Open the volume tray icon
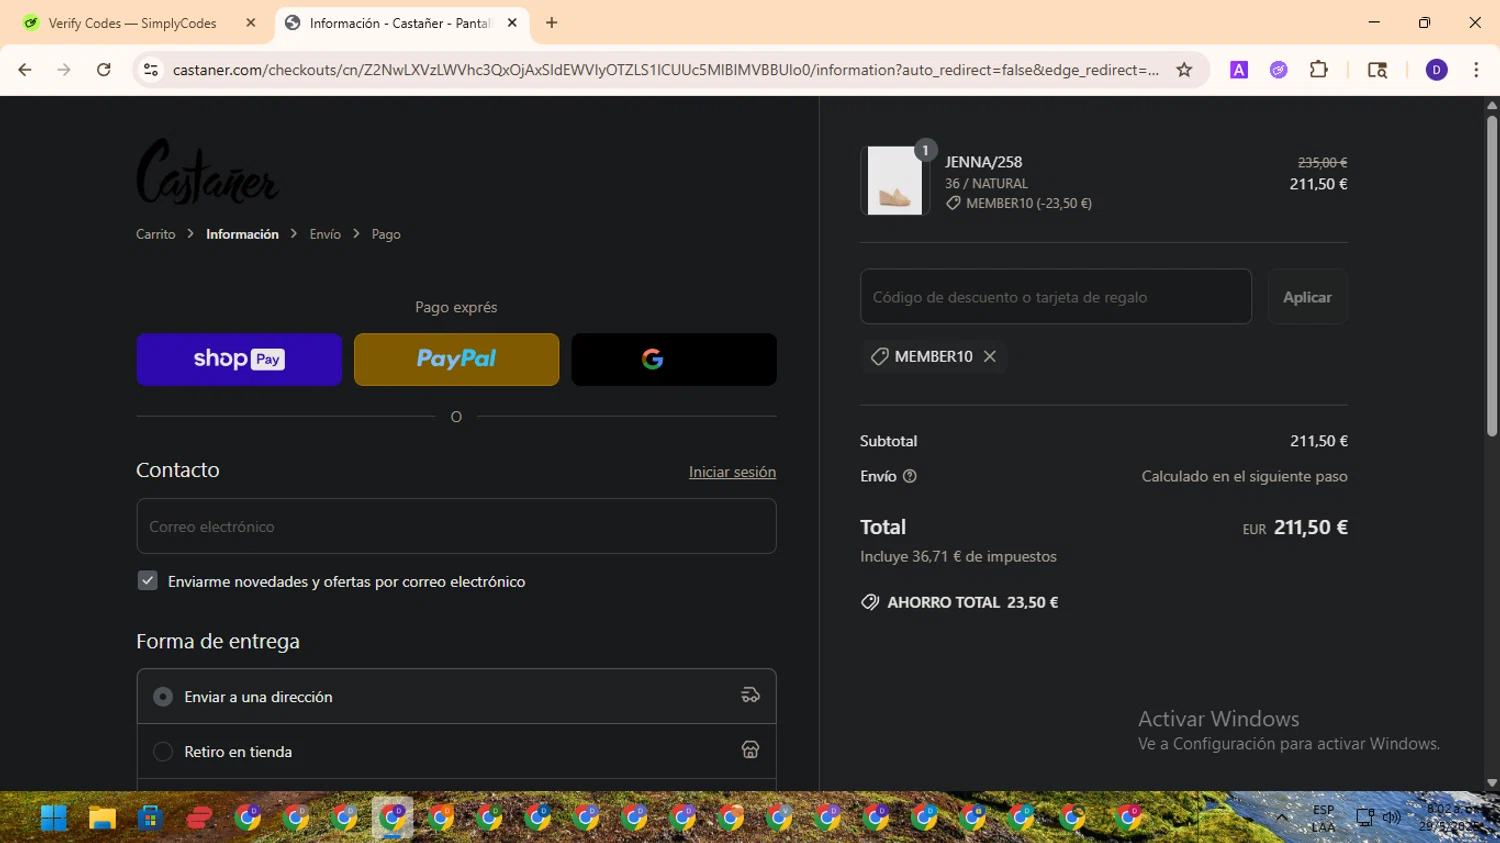Screen dimensions: 1500x843 (1391, 818)
